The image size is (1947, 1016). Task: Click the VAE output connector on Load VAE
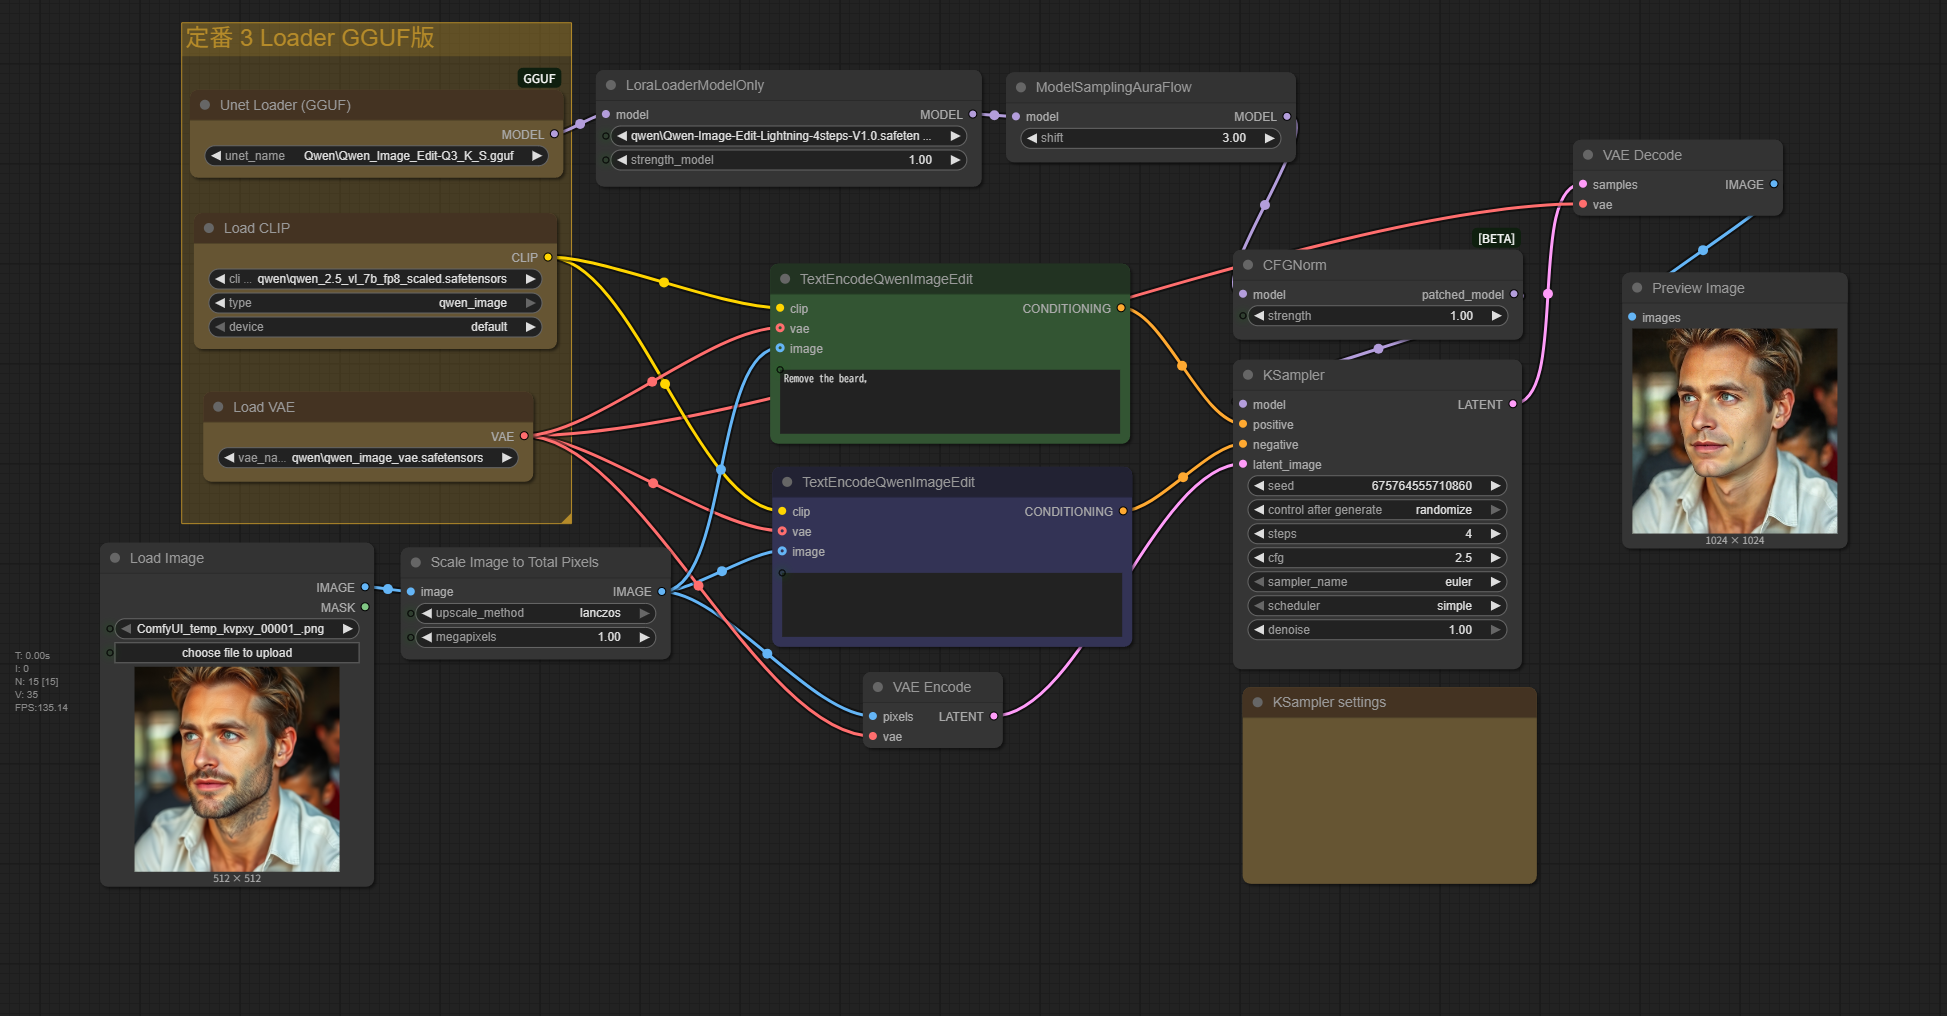[524, 436]
